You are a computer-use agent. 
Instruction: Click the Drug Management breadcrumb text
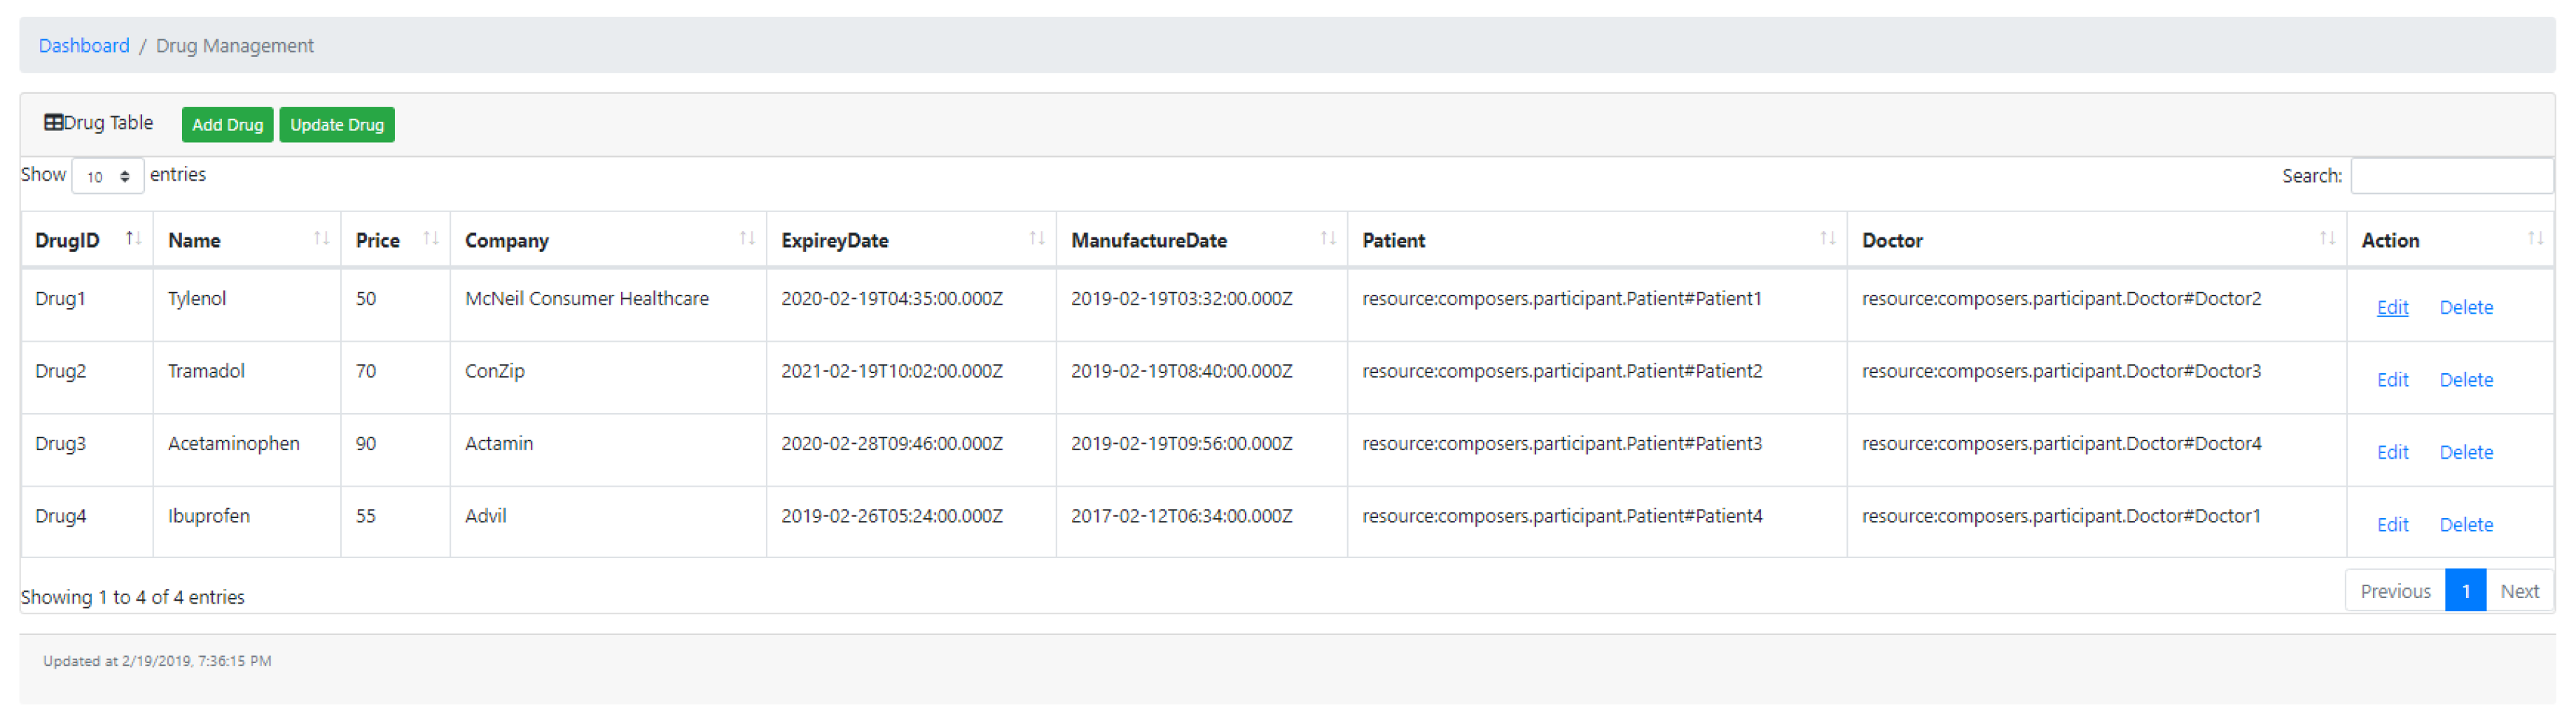[235, 46]
